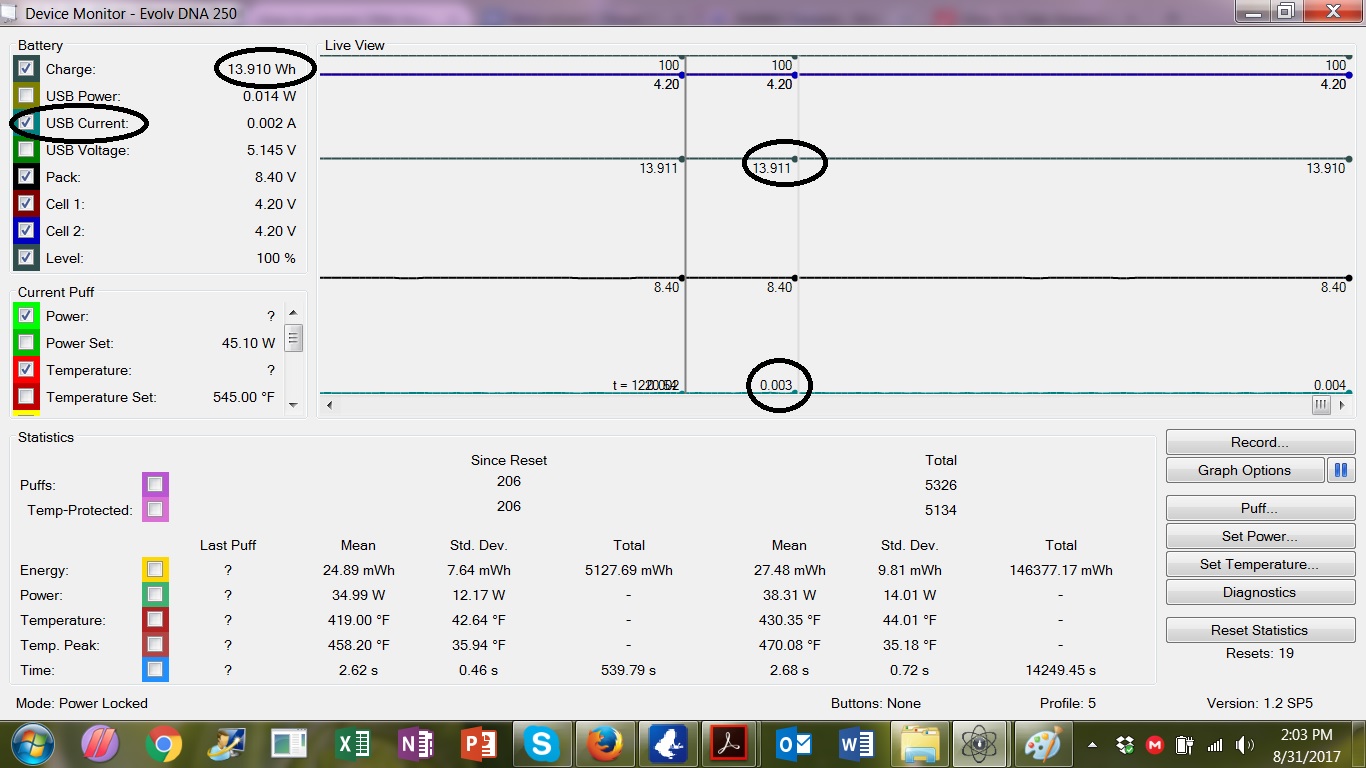
Task: Click the Dropbox tray icon
Action: [1125, 745]
